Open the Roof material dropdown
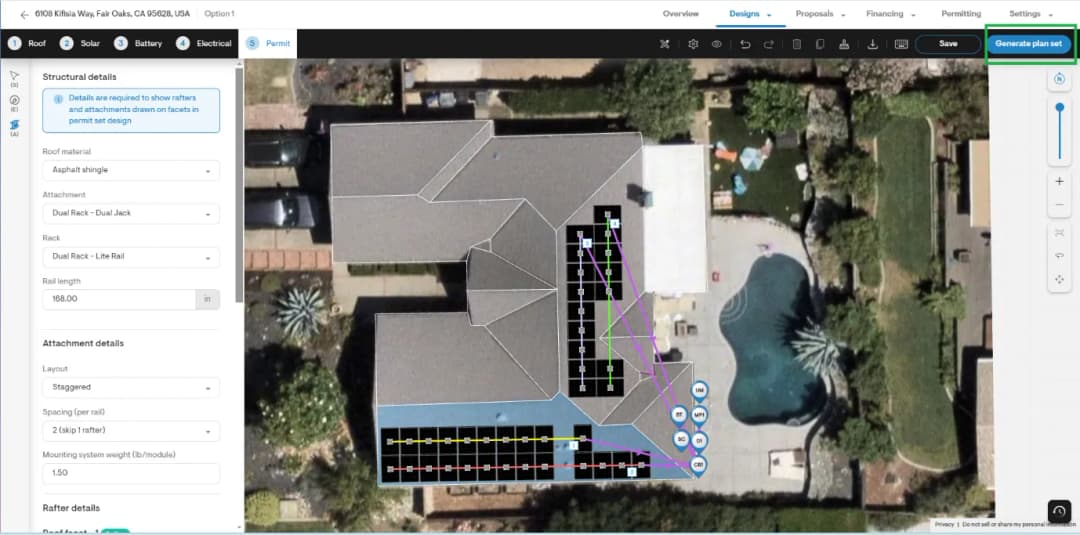Viewport: 1080px width, 535px height. pos(131,170)
